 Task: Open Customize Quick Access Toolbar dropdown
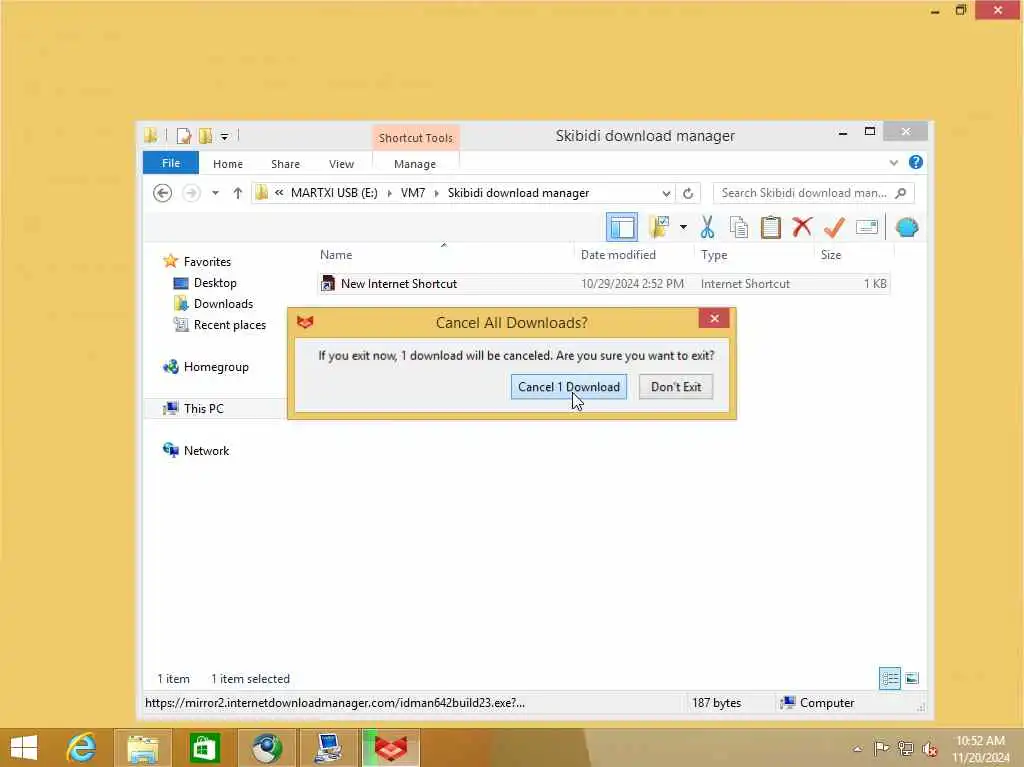(224, 137)
